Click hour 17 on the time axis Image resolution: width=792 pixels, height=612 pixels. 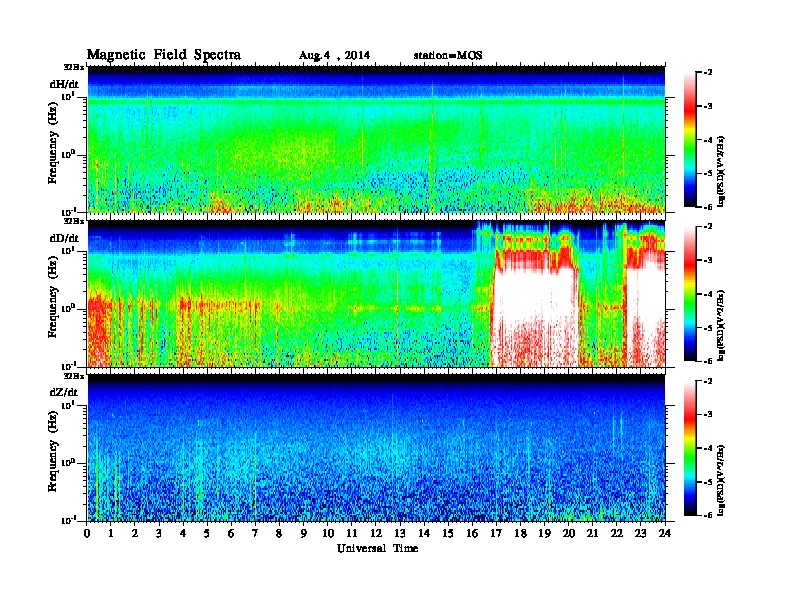click(496, 534)
